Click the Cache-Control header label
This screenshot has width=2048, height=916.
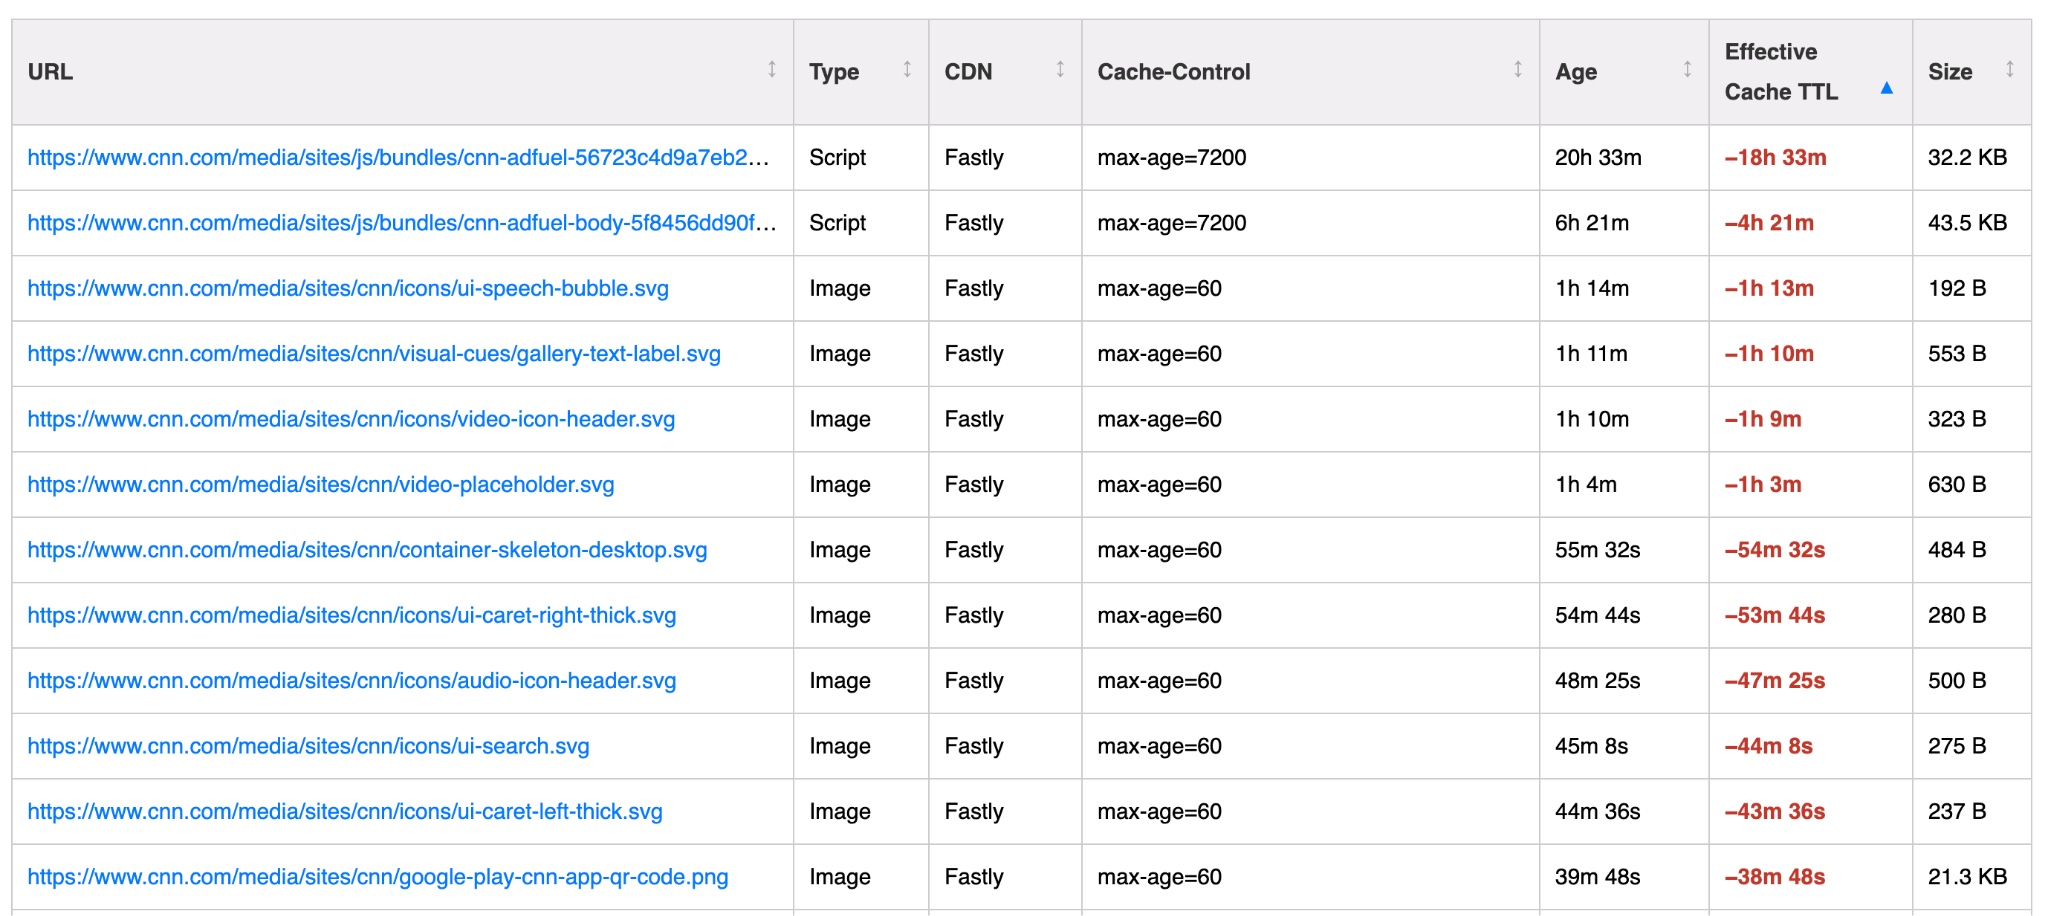[x=1174, y=72]
